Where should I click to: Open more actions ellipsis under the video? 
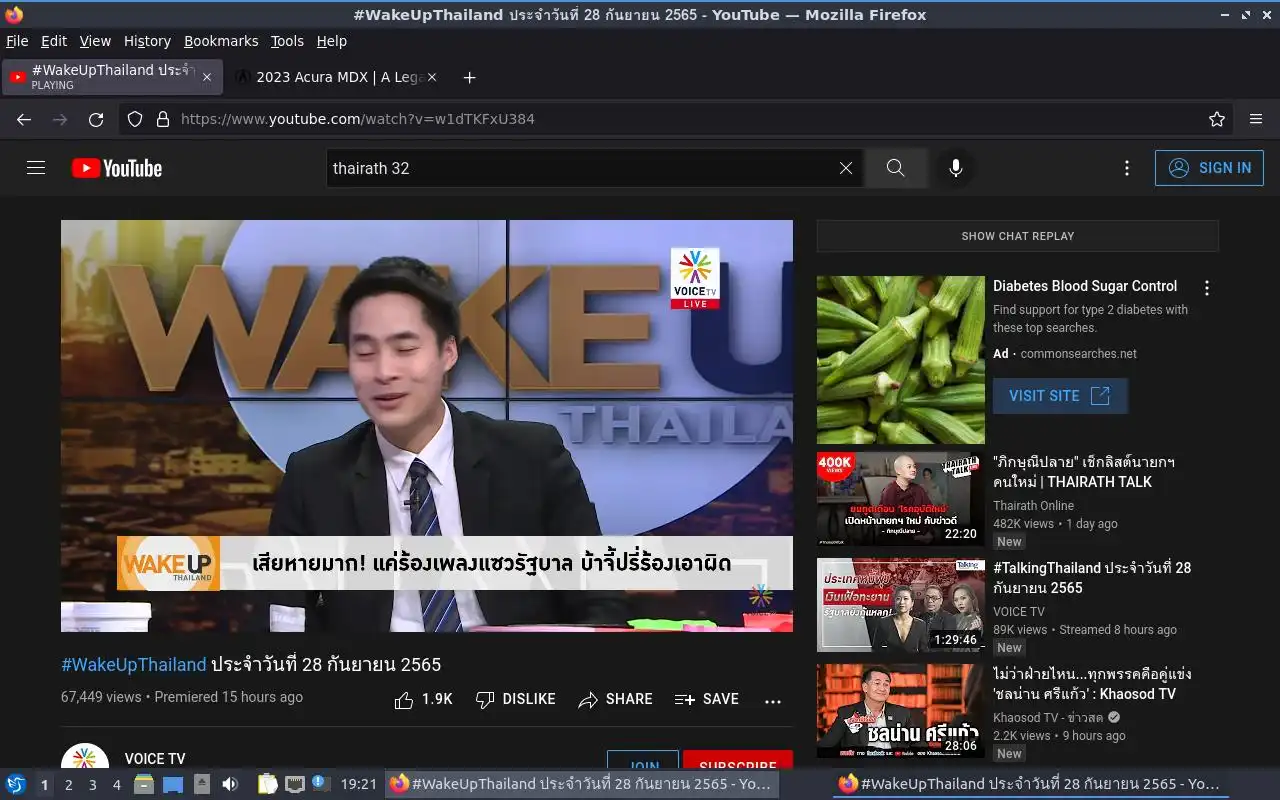[773, 701]
